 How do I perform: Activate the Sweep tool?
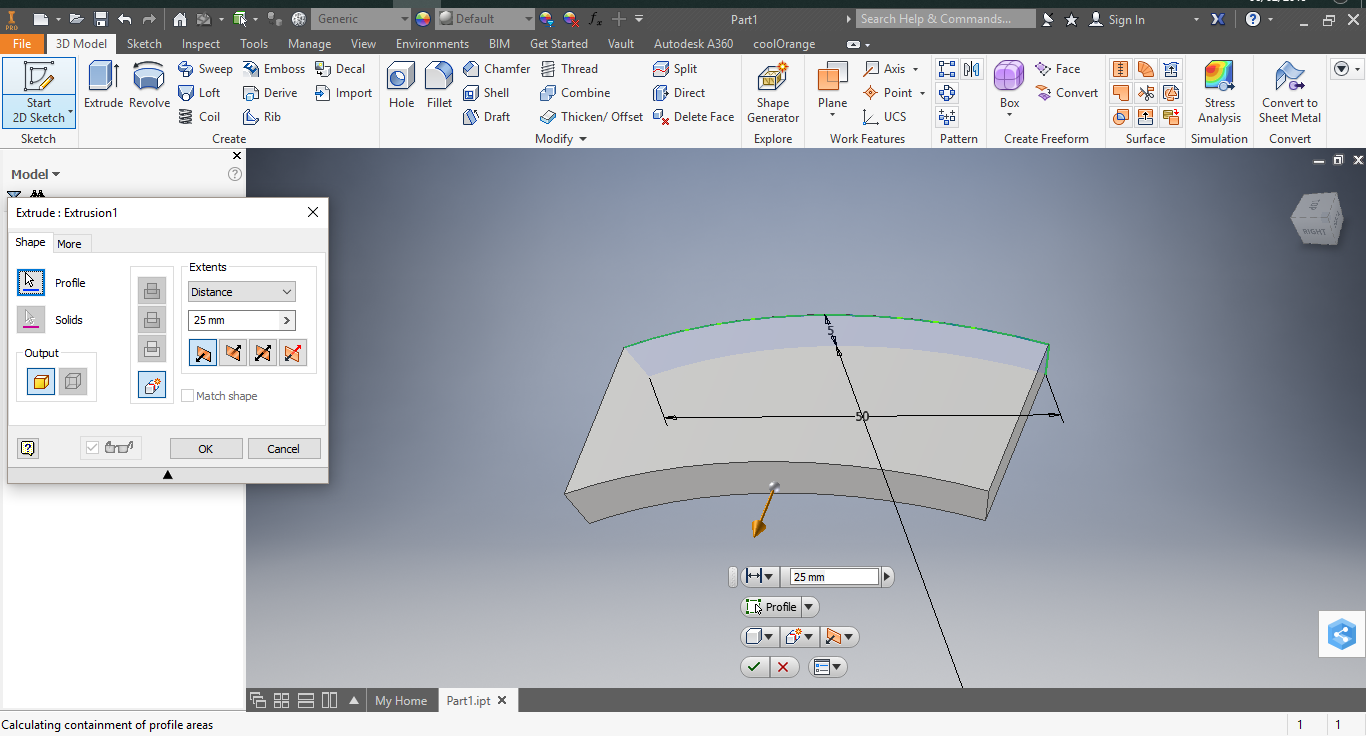205,69
